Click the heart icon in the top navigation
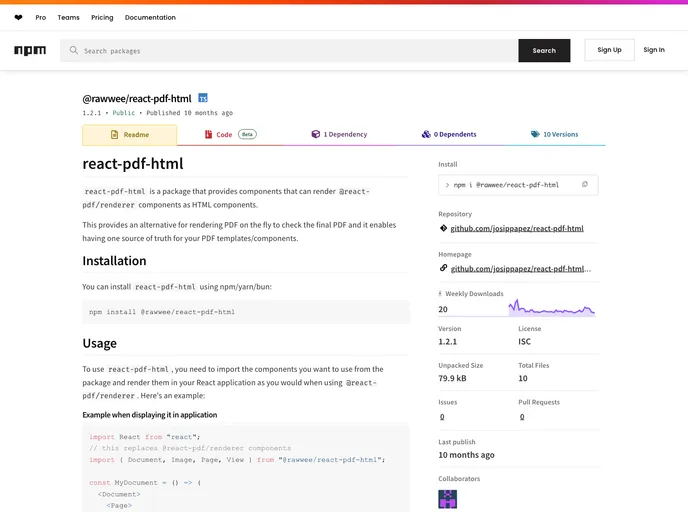 click(18, 18)
